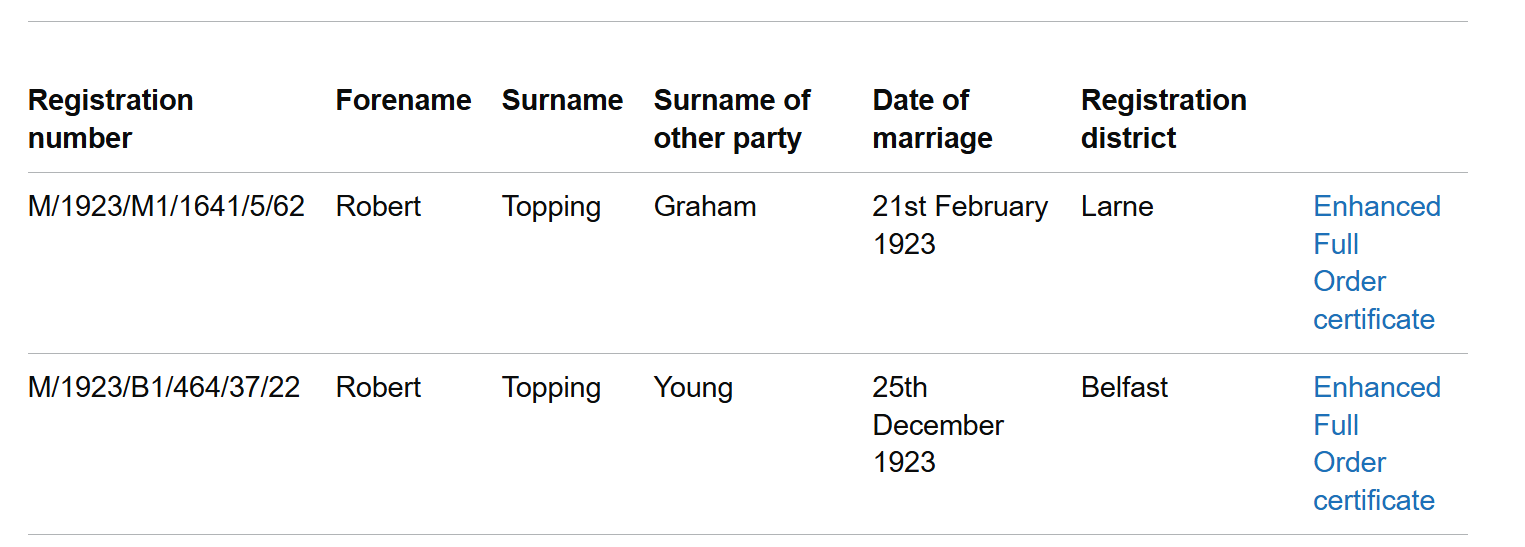Click the Surname column header
This screenshot has height=547, width=1525.
562,100
